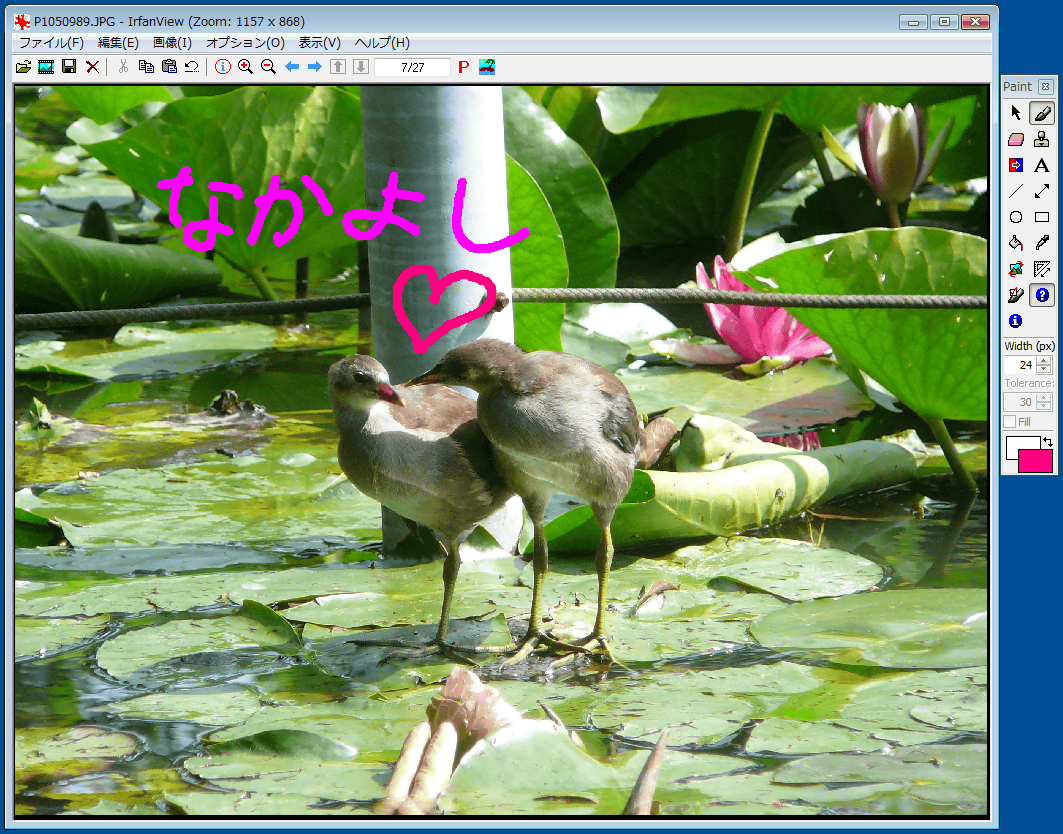The height and width of the screenshot is (834, 1063).
Task: Click the pink foreground color swatch
Action: tap(1036, 461)
